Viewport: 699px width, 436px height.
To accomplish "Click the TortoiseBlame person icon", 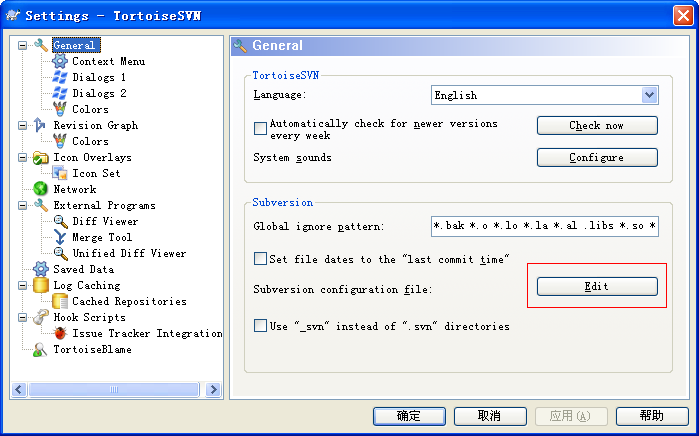I will [40, 350].
